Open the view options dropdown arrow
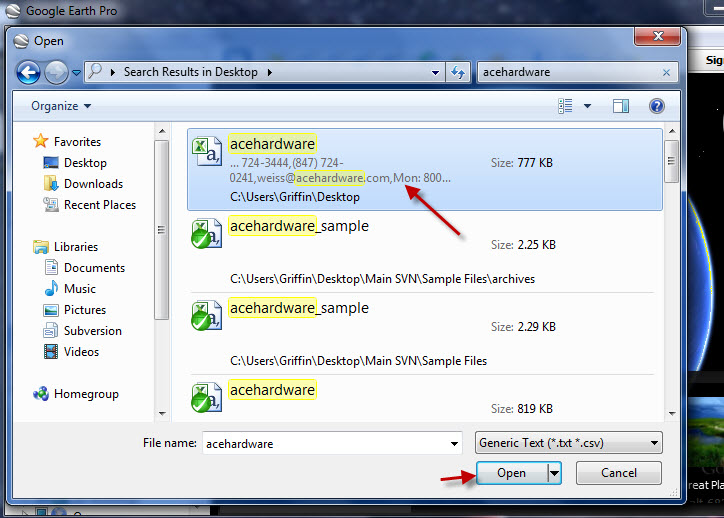724x518 pixels. click(x=587, y=106)
